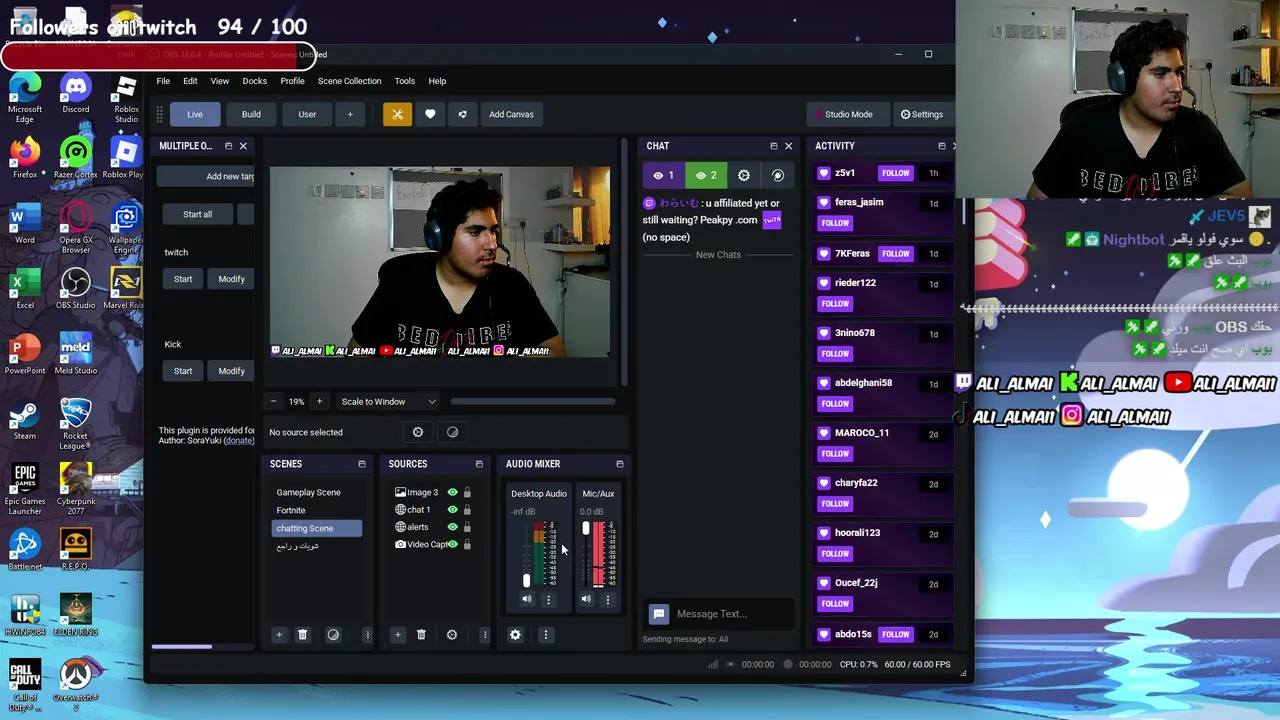Add a new source with plus icon

coord(397,635)
